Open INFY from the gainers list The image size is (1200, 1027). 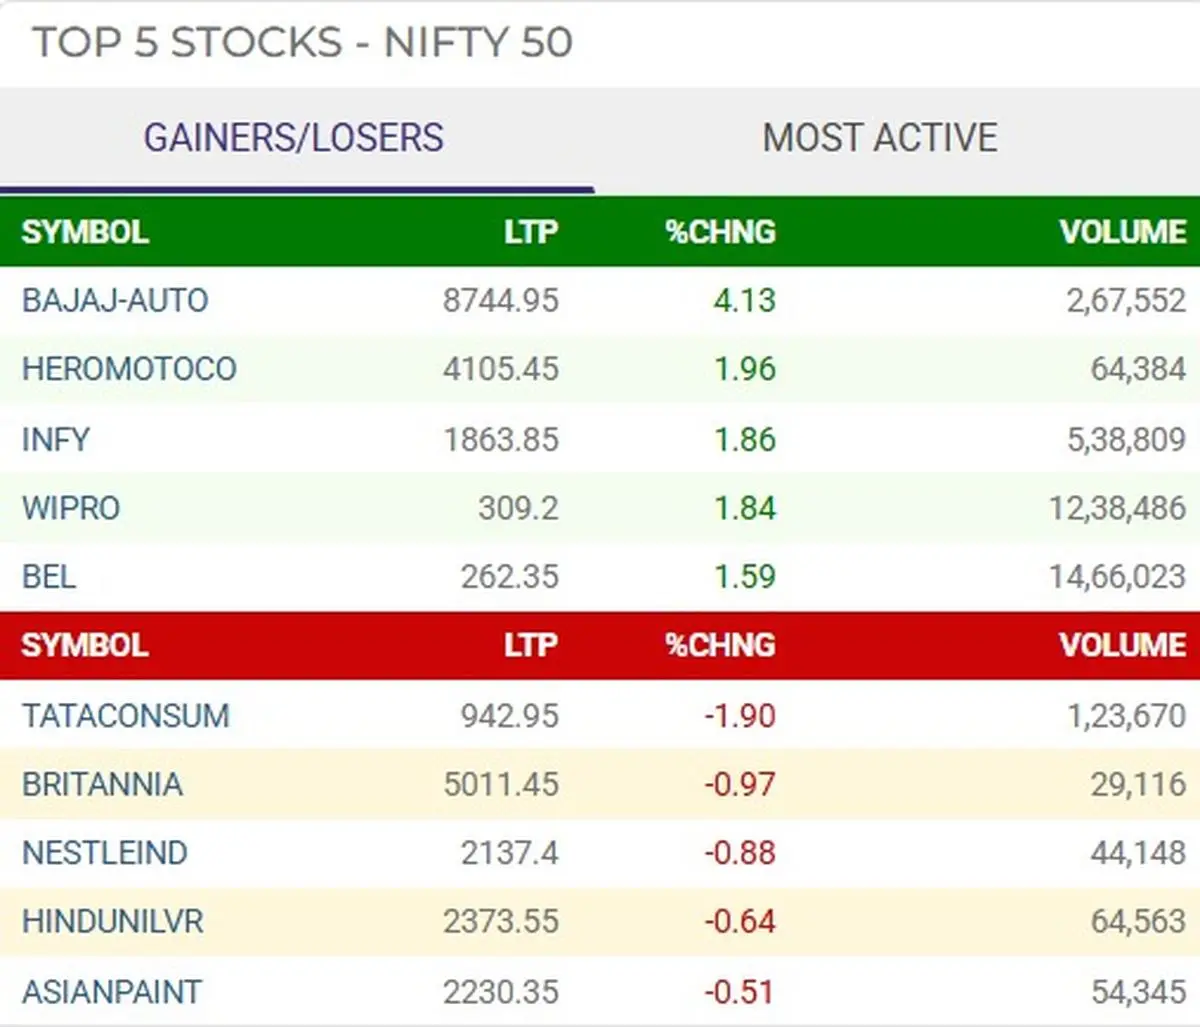tap(54, 438)
